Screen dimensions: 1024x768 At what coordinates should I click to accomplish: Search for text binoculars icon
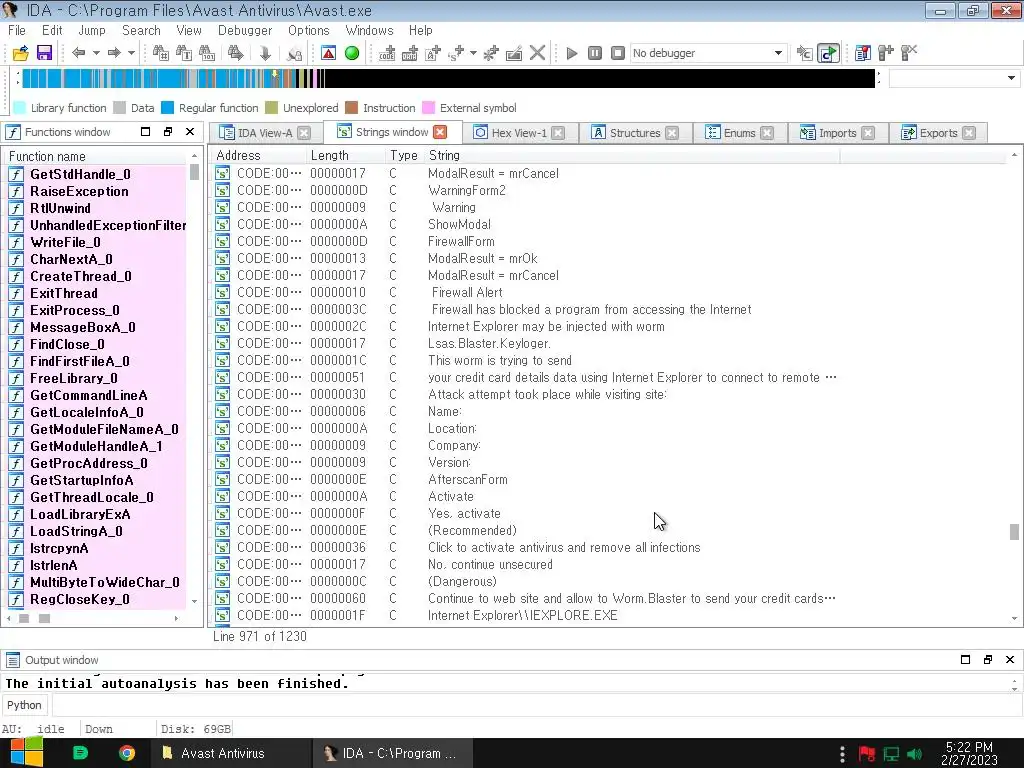184,53
